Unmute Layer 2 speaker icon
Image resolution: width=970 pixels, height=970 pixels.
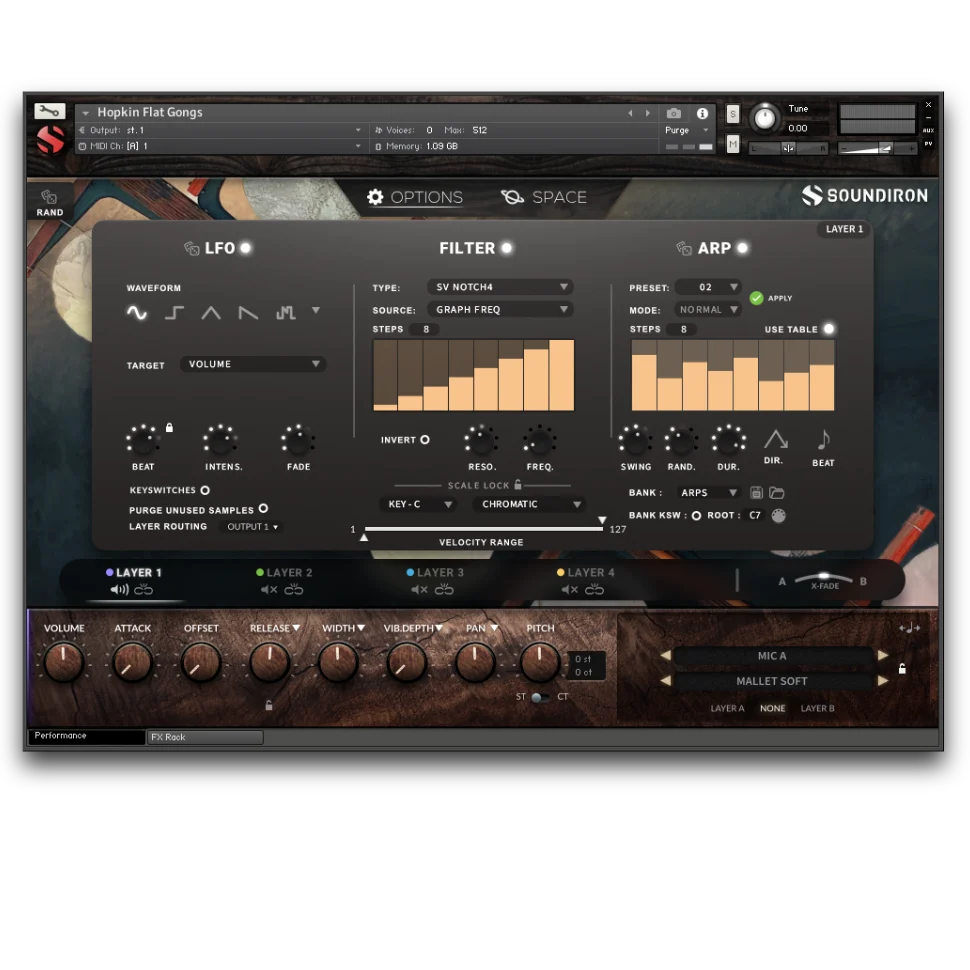(x=269, y=590)
